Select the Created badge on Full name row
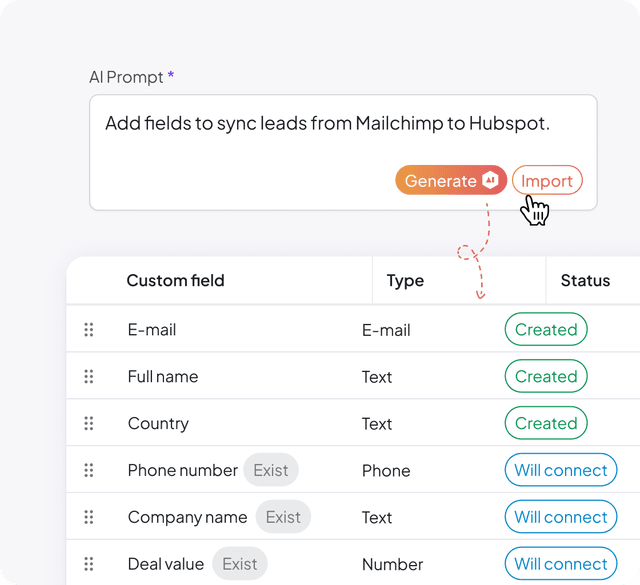Image resolution: width=640 pixels, height=585 pixels. [x=546, y=377]
